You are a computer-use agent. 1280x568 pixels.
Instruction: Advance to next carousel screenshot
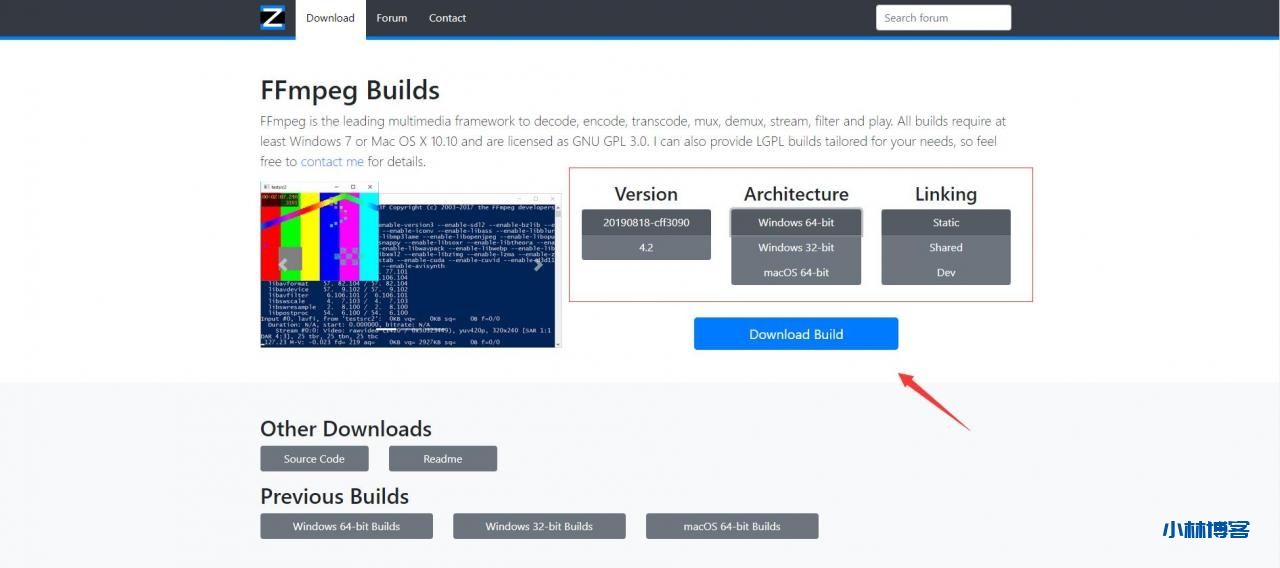tap(538, 265)
